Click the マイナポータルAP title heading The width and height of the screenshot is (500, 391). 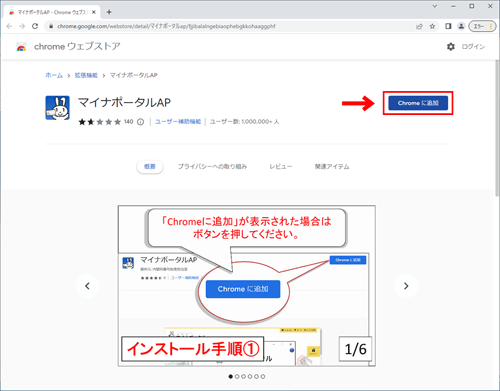point(124,102)
